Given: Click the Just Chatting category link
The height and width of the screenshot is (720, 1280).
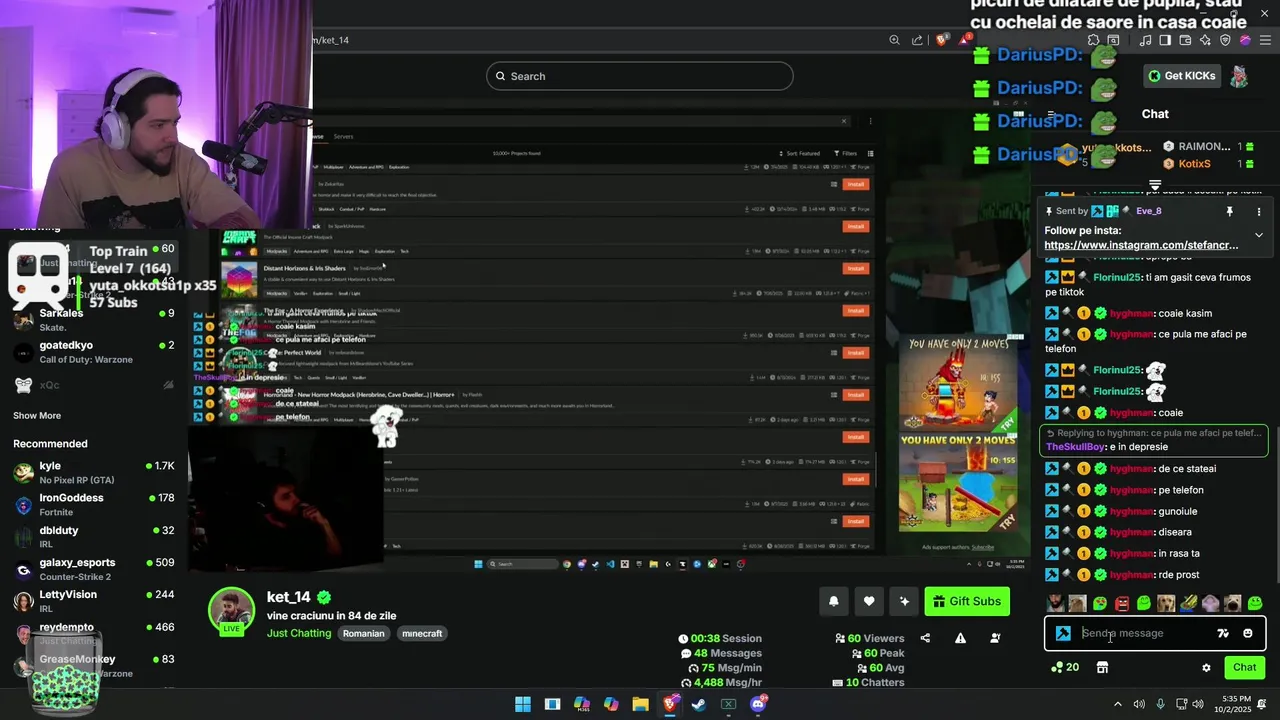Looking at the screenshot, I should 299,633.
